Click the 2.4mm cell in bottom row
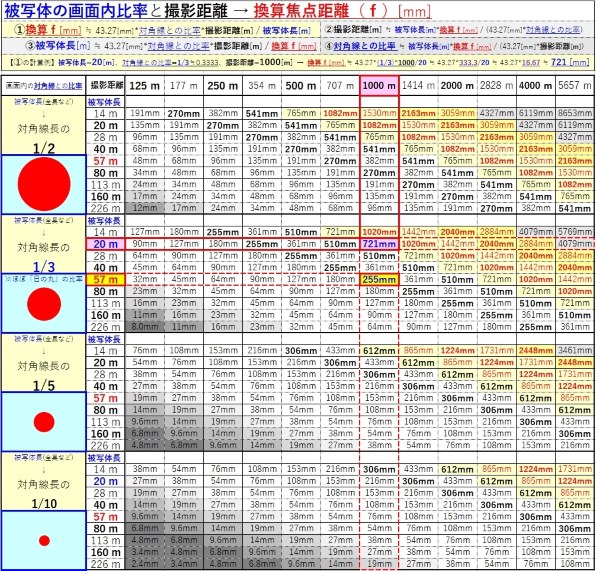596x571 pixels. click(x=145, y=564)
